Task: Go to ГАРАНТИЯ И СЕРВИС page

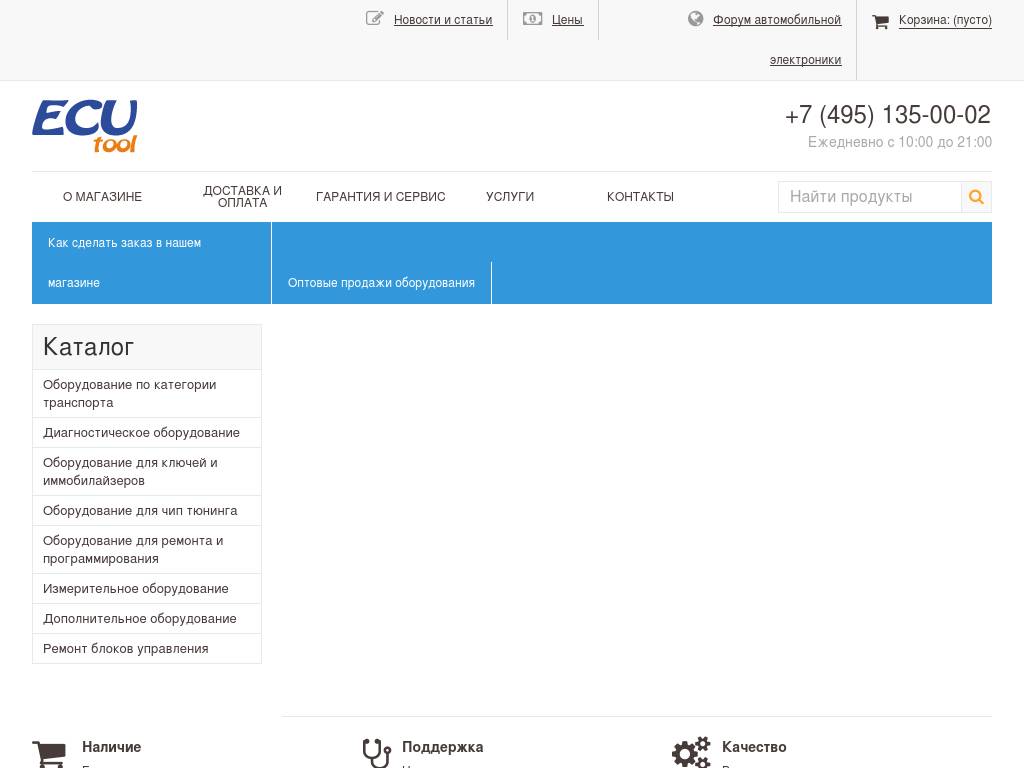Action: 380,197
